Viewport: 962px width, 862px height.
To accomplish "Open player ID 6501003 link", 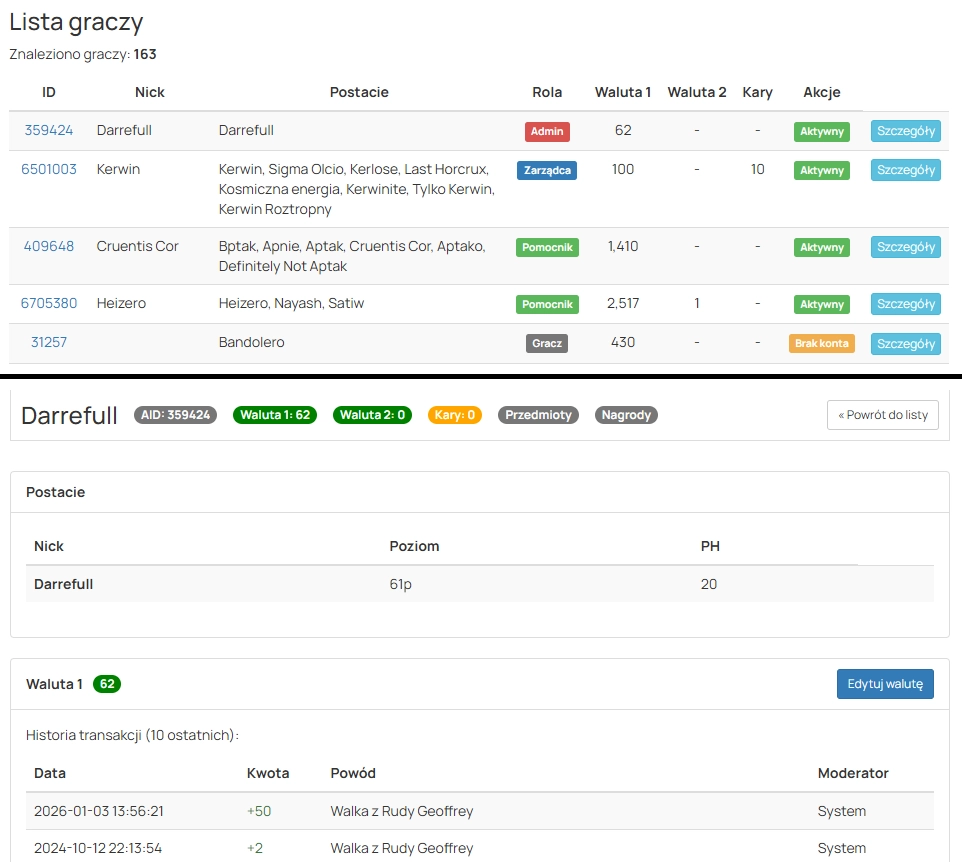I will tap(49, 169).
